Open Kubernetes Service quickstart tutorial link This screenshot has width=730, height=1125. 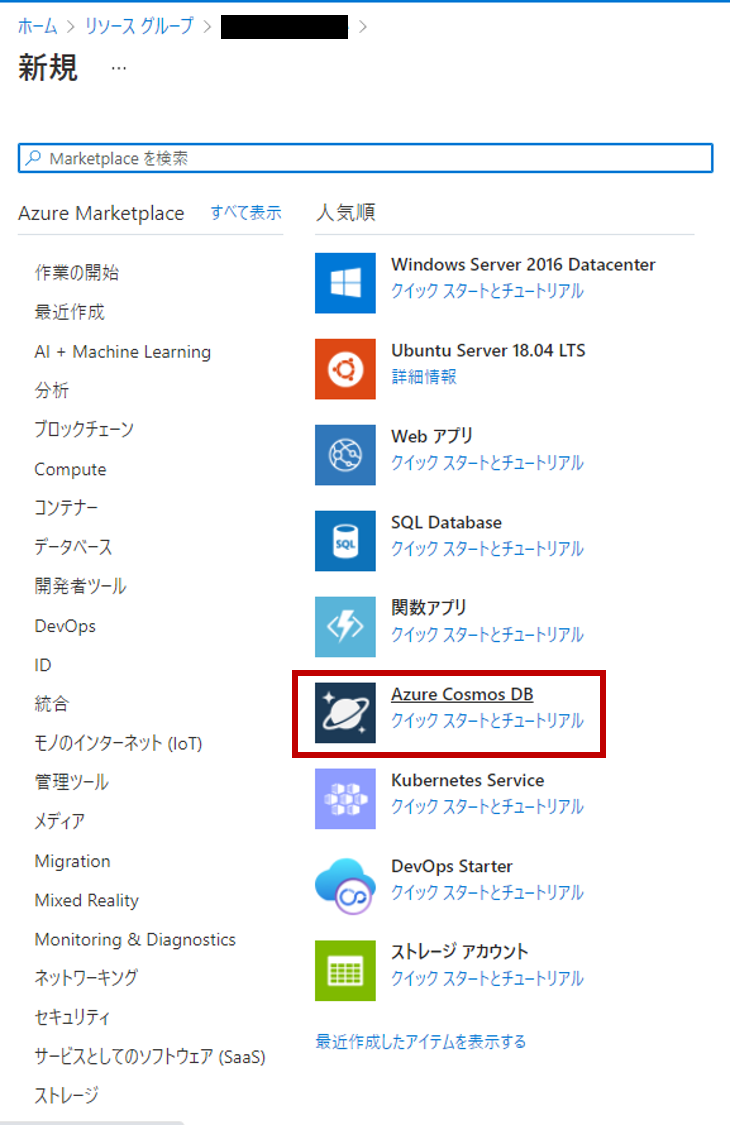point(487,806)
